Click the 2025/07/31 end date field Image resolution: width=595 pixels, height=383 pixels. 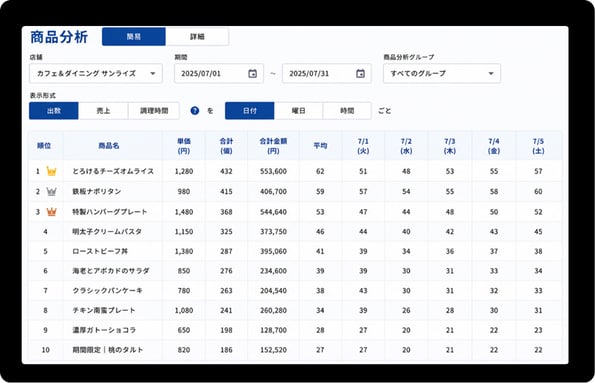(x=327, y=74)
